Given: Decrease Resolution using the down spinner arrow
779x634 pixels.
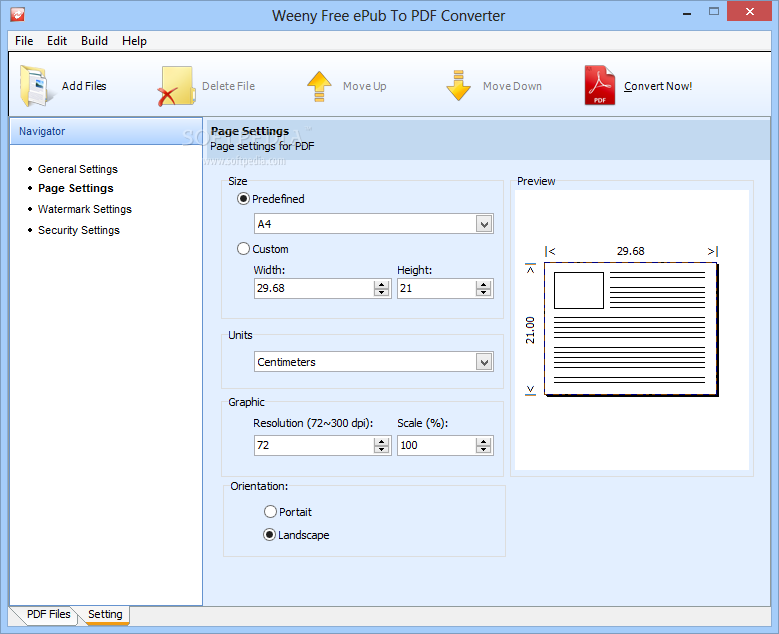Looking at the screenshot, I should point(381,449).
